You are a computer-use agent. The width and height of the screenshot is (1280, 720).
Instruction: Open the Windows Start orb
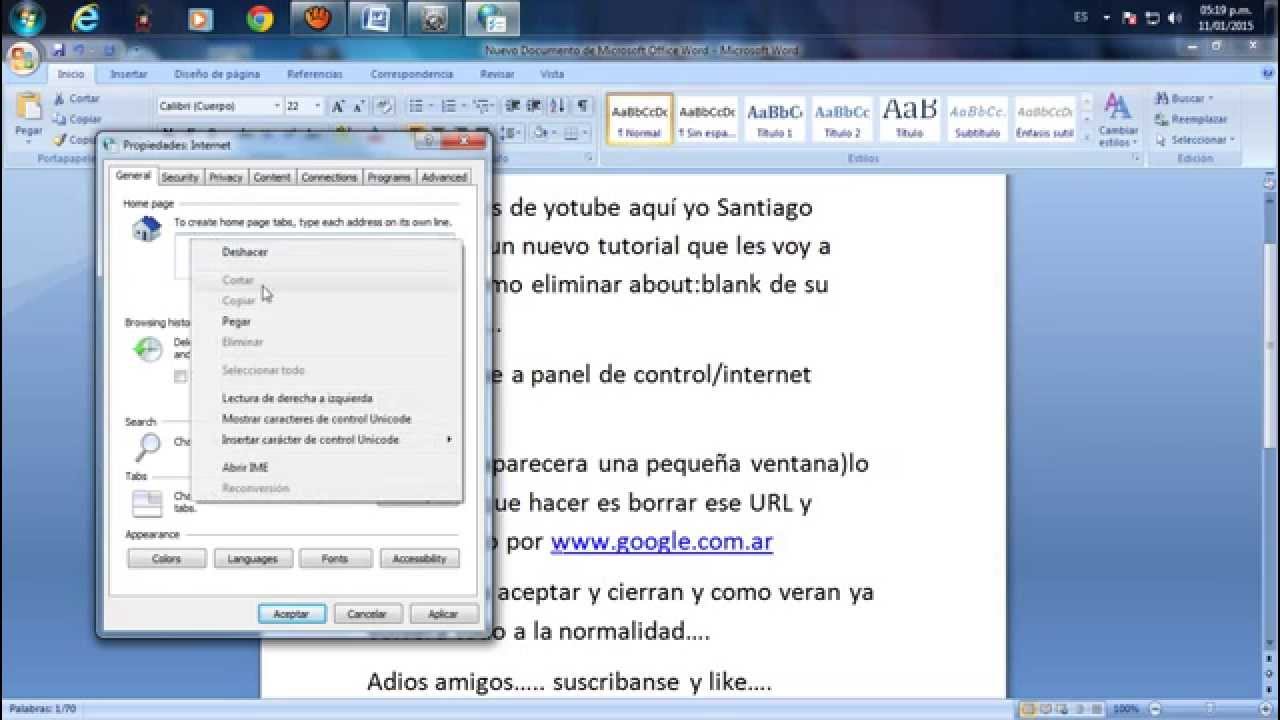coord(26,17)
